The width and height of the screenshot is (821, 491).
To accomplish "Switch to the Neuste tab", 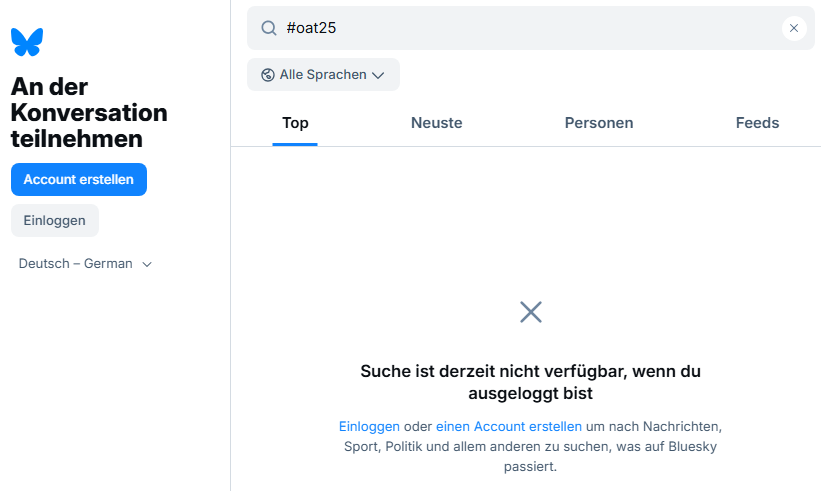I will [436, 123].
